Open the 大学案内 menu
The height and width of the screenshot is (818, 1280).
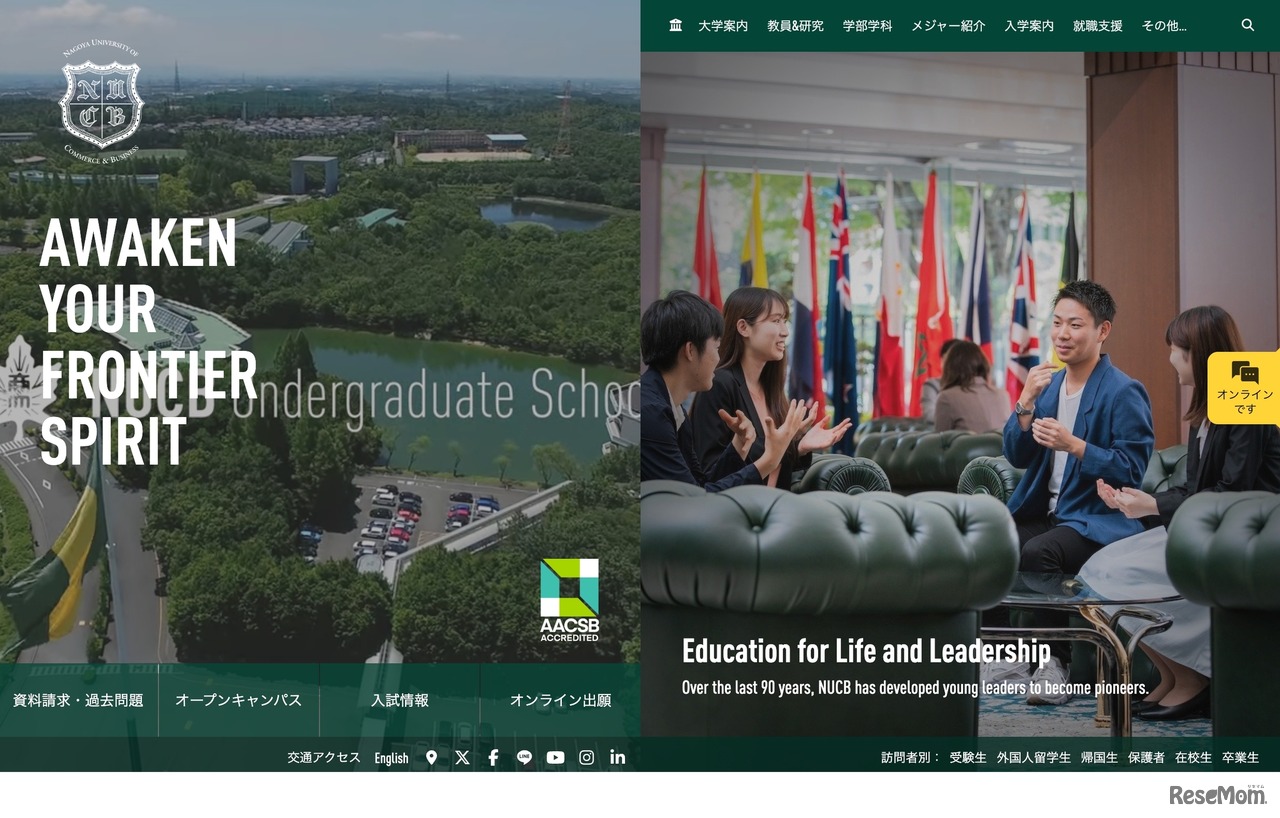coord(723,26)
